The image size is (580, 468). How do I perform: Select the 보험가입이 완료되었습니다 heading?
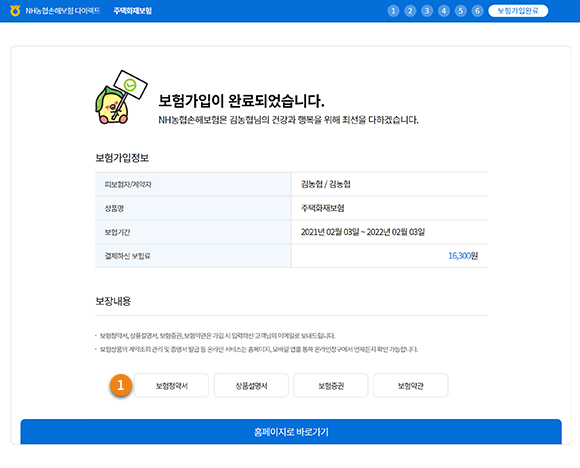click(241, 101)
